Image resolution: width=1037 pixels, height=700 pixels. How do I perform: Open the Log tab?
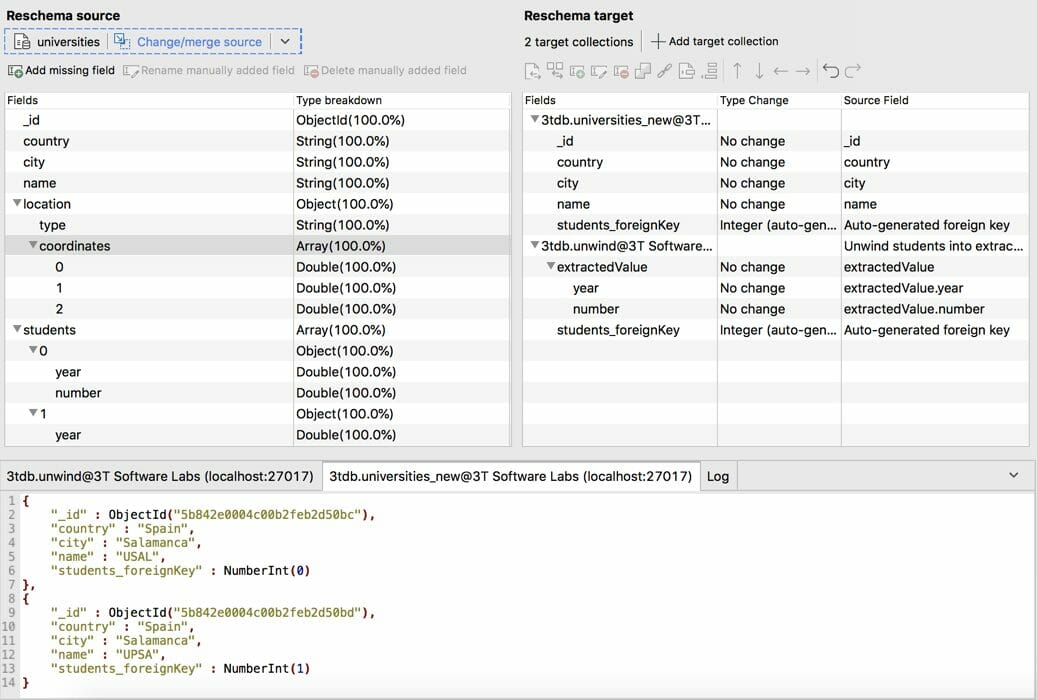[x=718, y=476]
